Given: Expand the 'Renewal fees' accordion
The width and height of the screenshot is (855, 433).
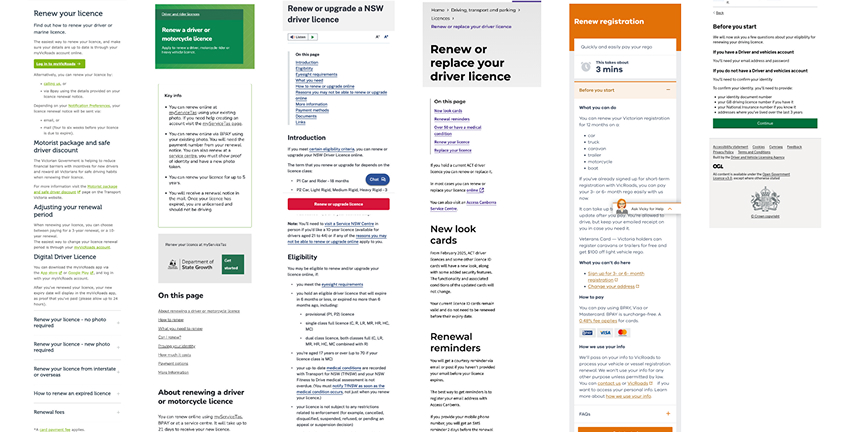Looking at the screenshot, I should pos(76,412).
